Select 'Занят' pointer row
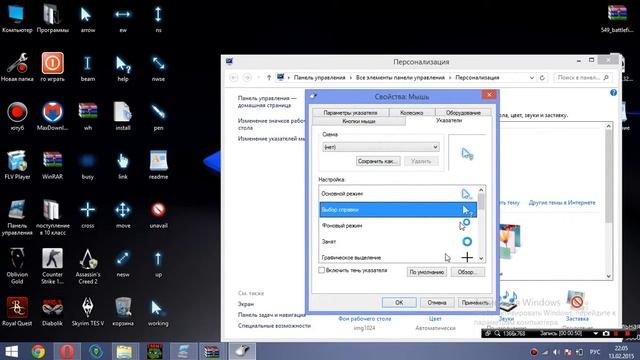The image size is (640, 360). [x=398, y=241]
